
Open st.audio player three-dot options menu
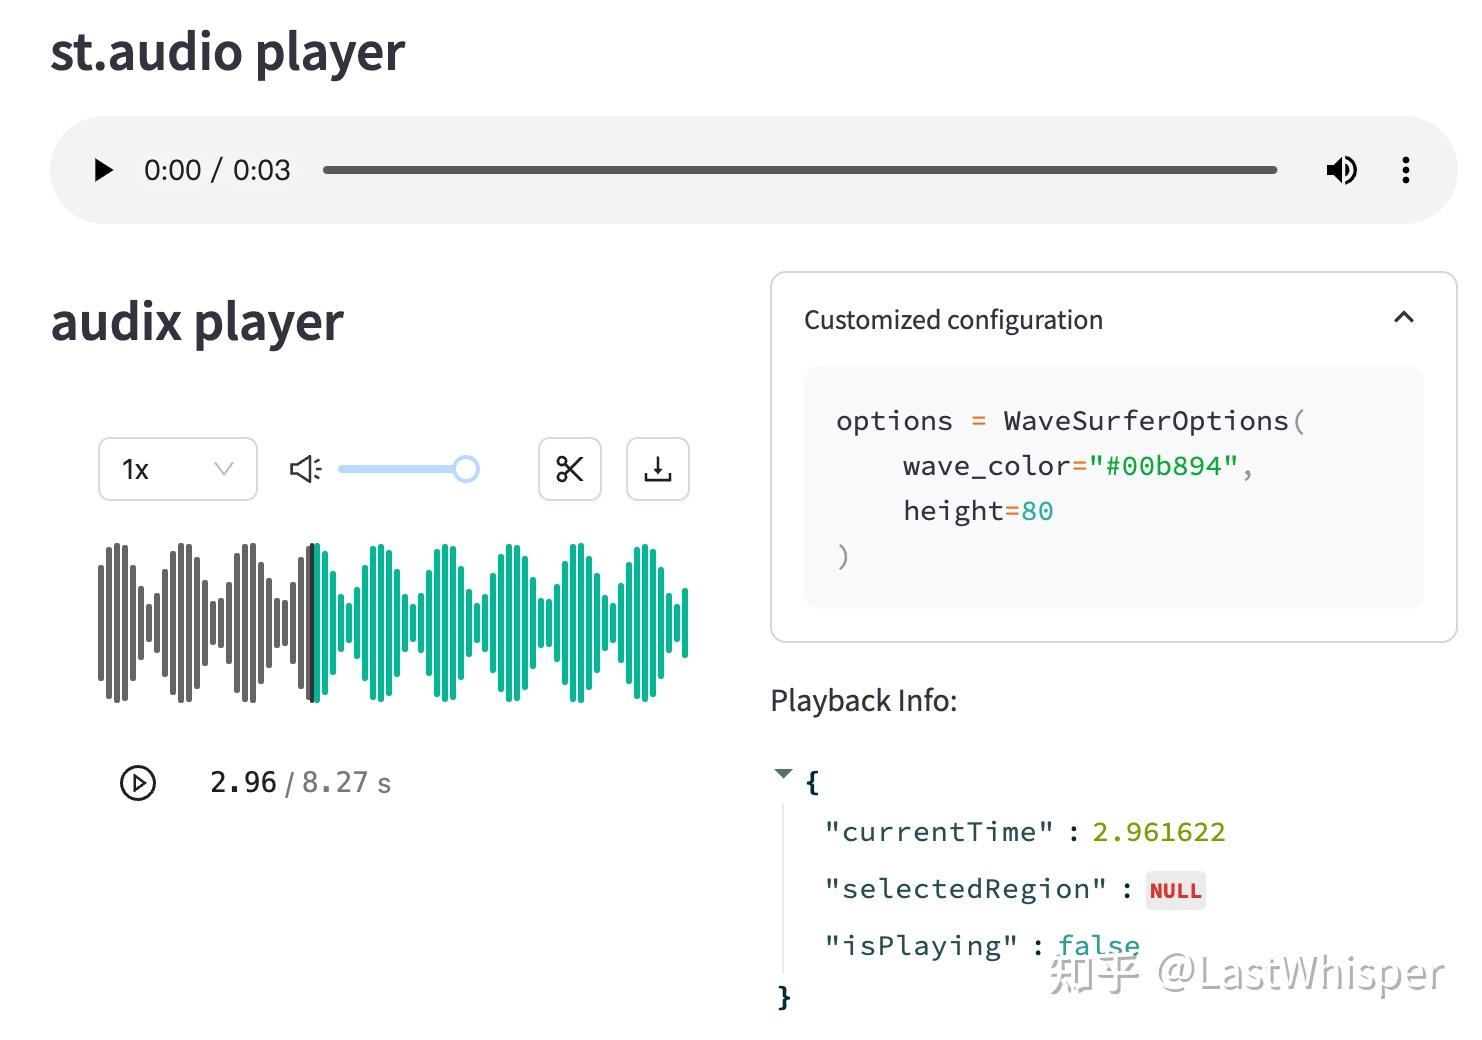coord(1405,170)
